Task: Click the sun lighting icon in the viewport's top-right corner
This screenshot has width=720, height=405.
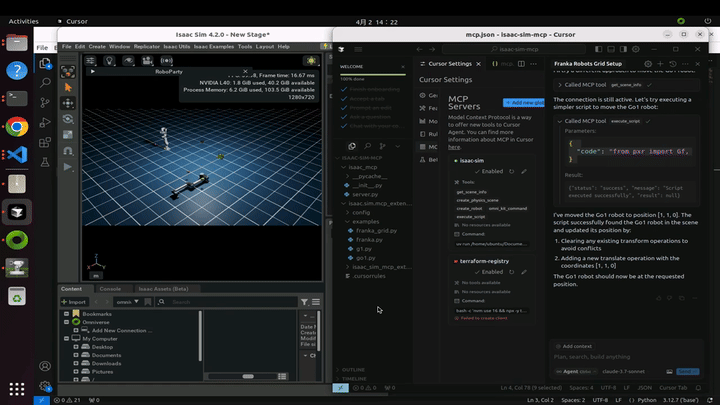Action: 311,61
